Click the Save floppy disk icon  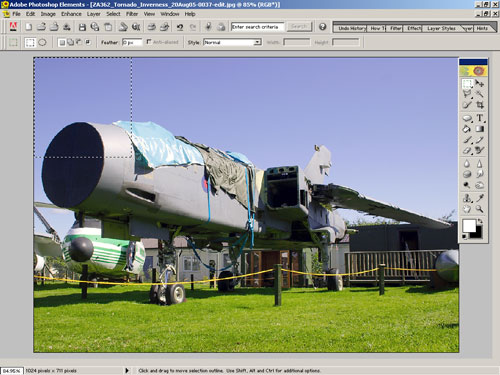(x=82, y=27)
